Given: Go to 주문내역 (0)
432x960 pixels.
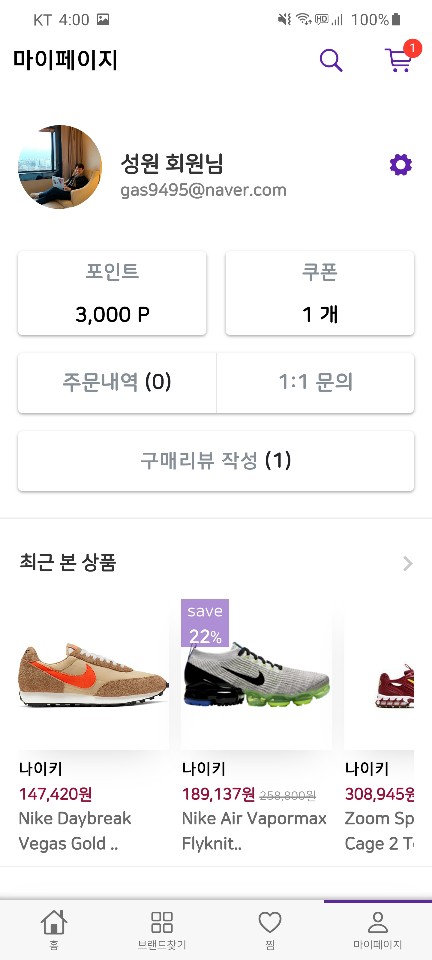Looking at the screenshot, I should pyautogui.click(x=117, y=383).
